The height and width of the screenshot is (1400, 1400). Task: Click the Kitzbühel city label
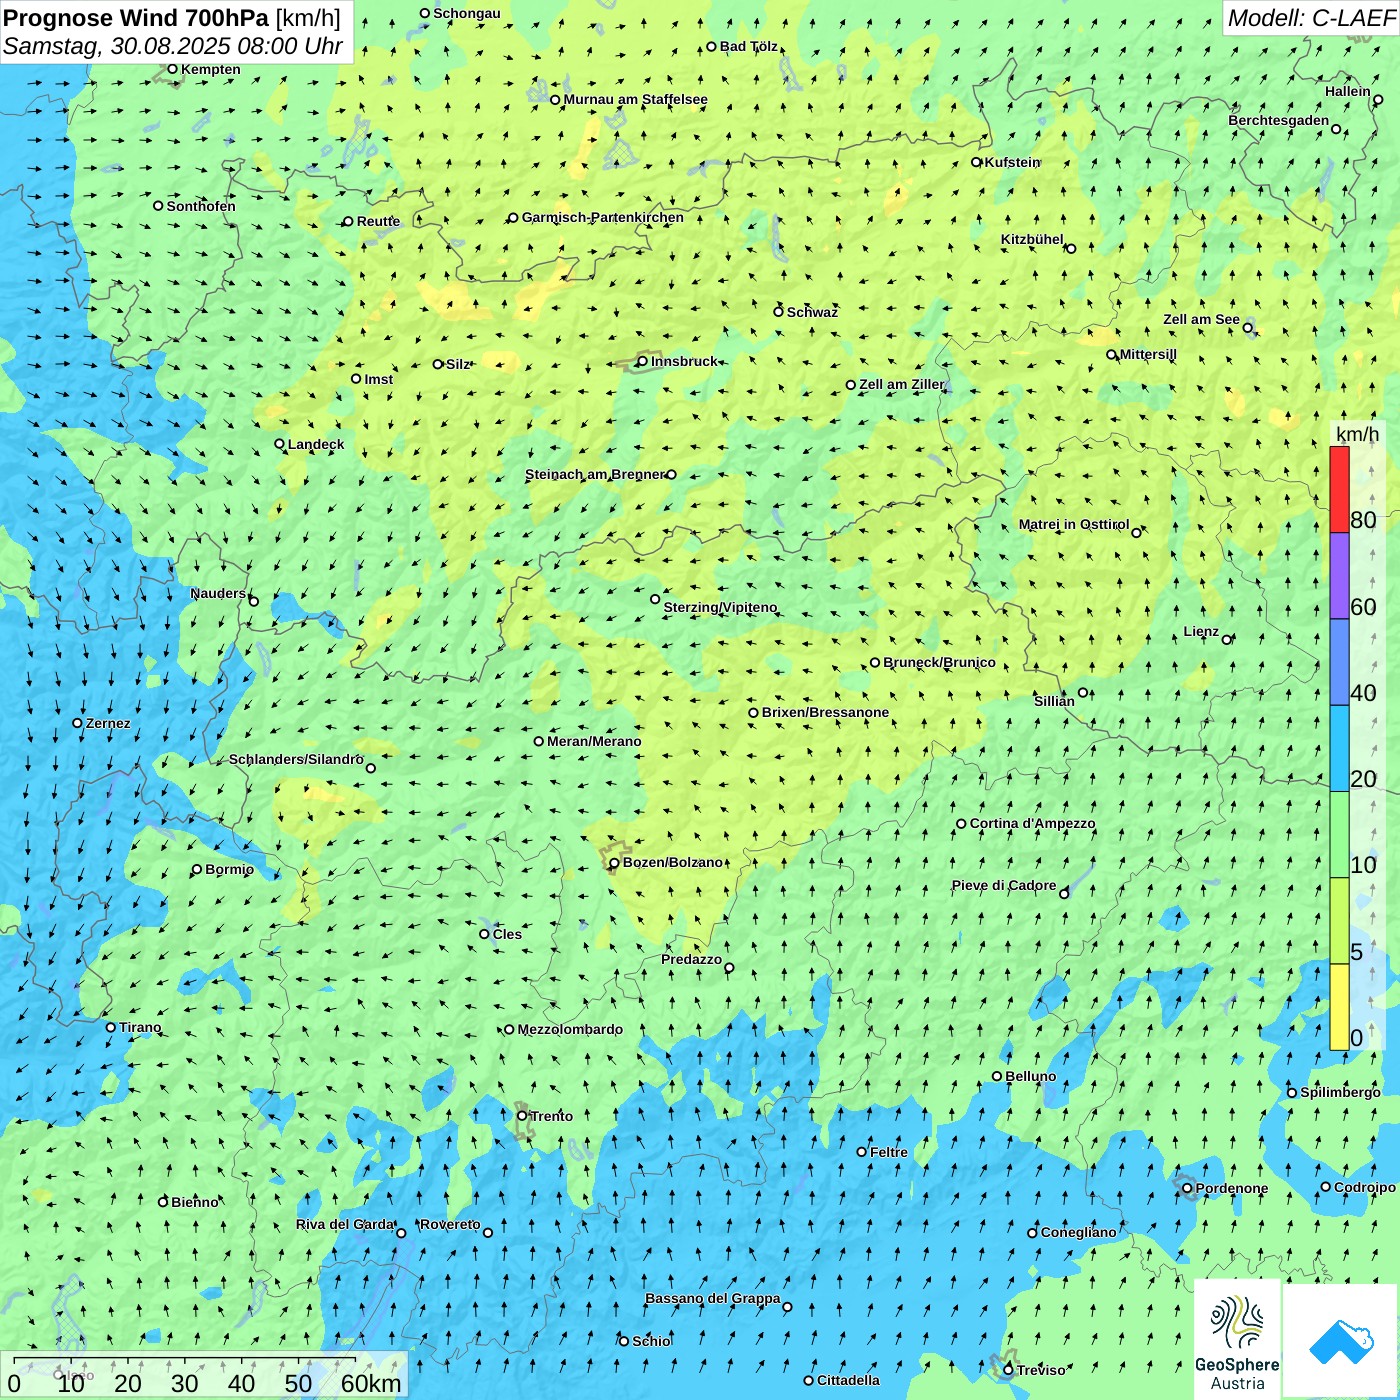(x=1032, y=239)
